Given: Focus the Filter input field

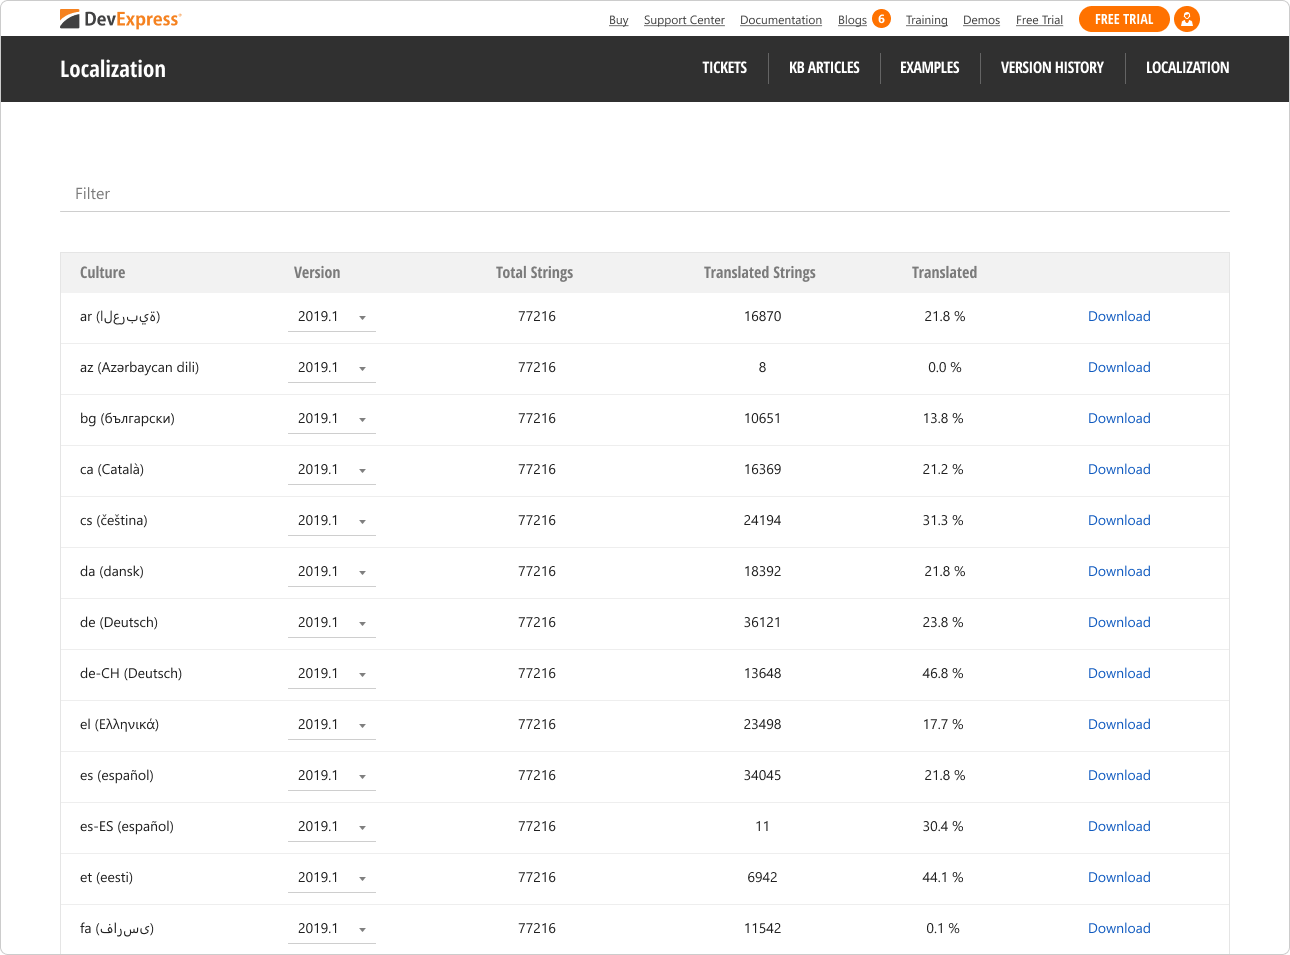Looking at the screenshot, I should 645,194.
